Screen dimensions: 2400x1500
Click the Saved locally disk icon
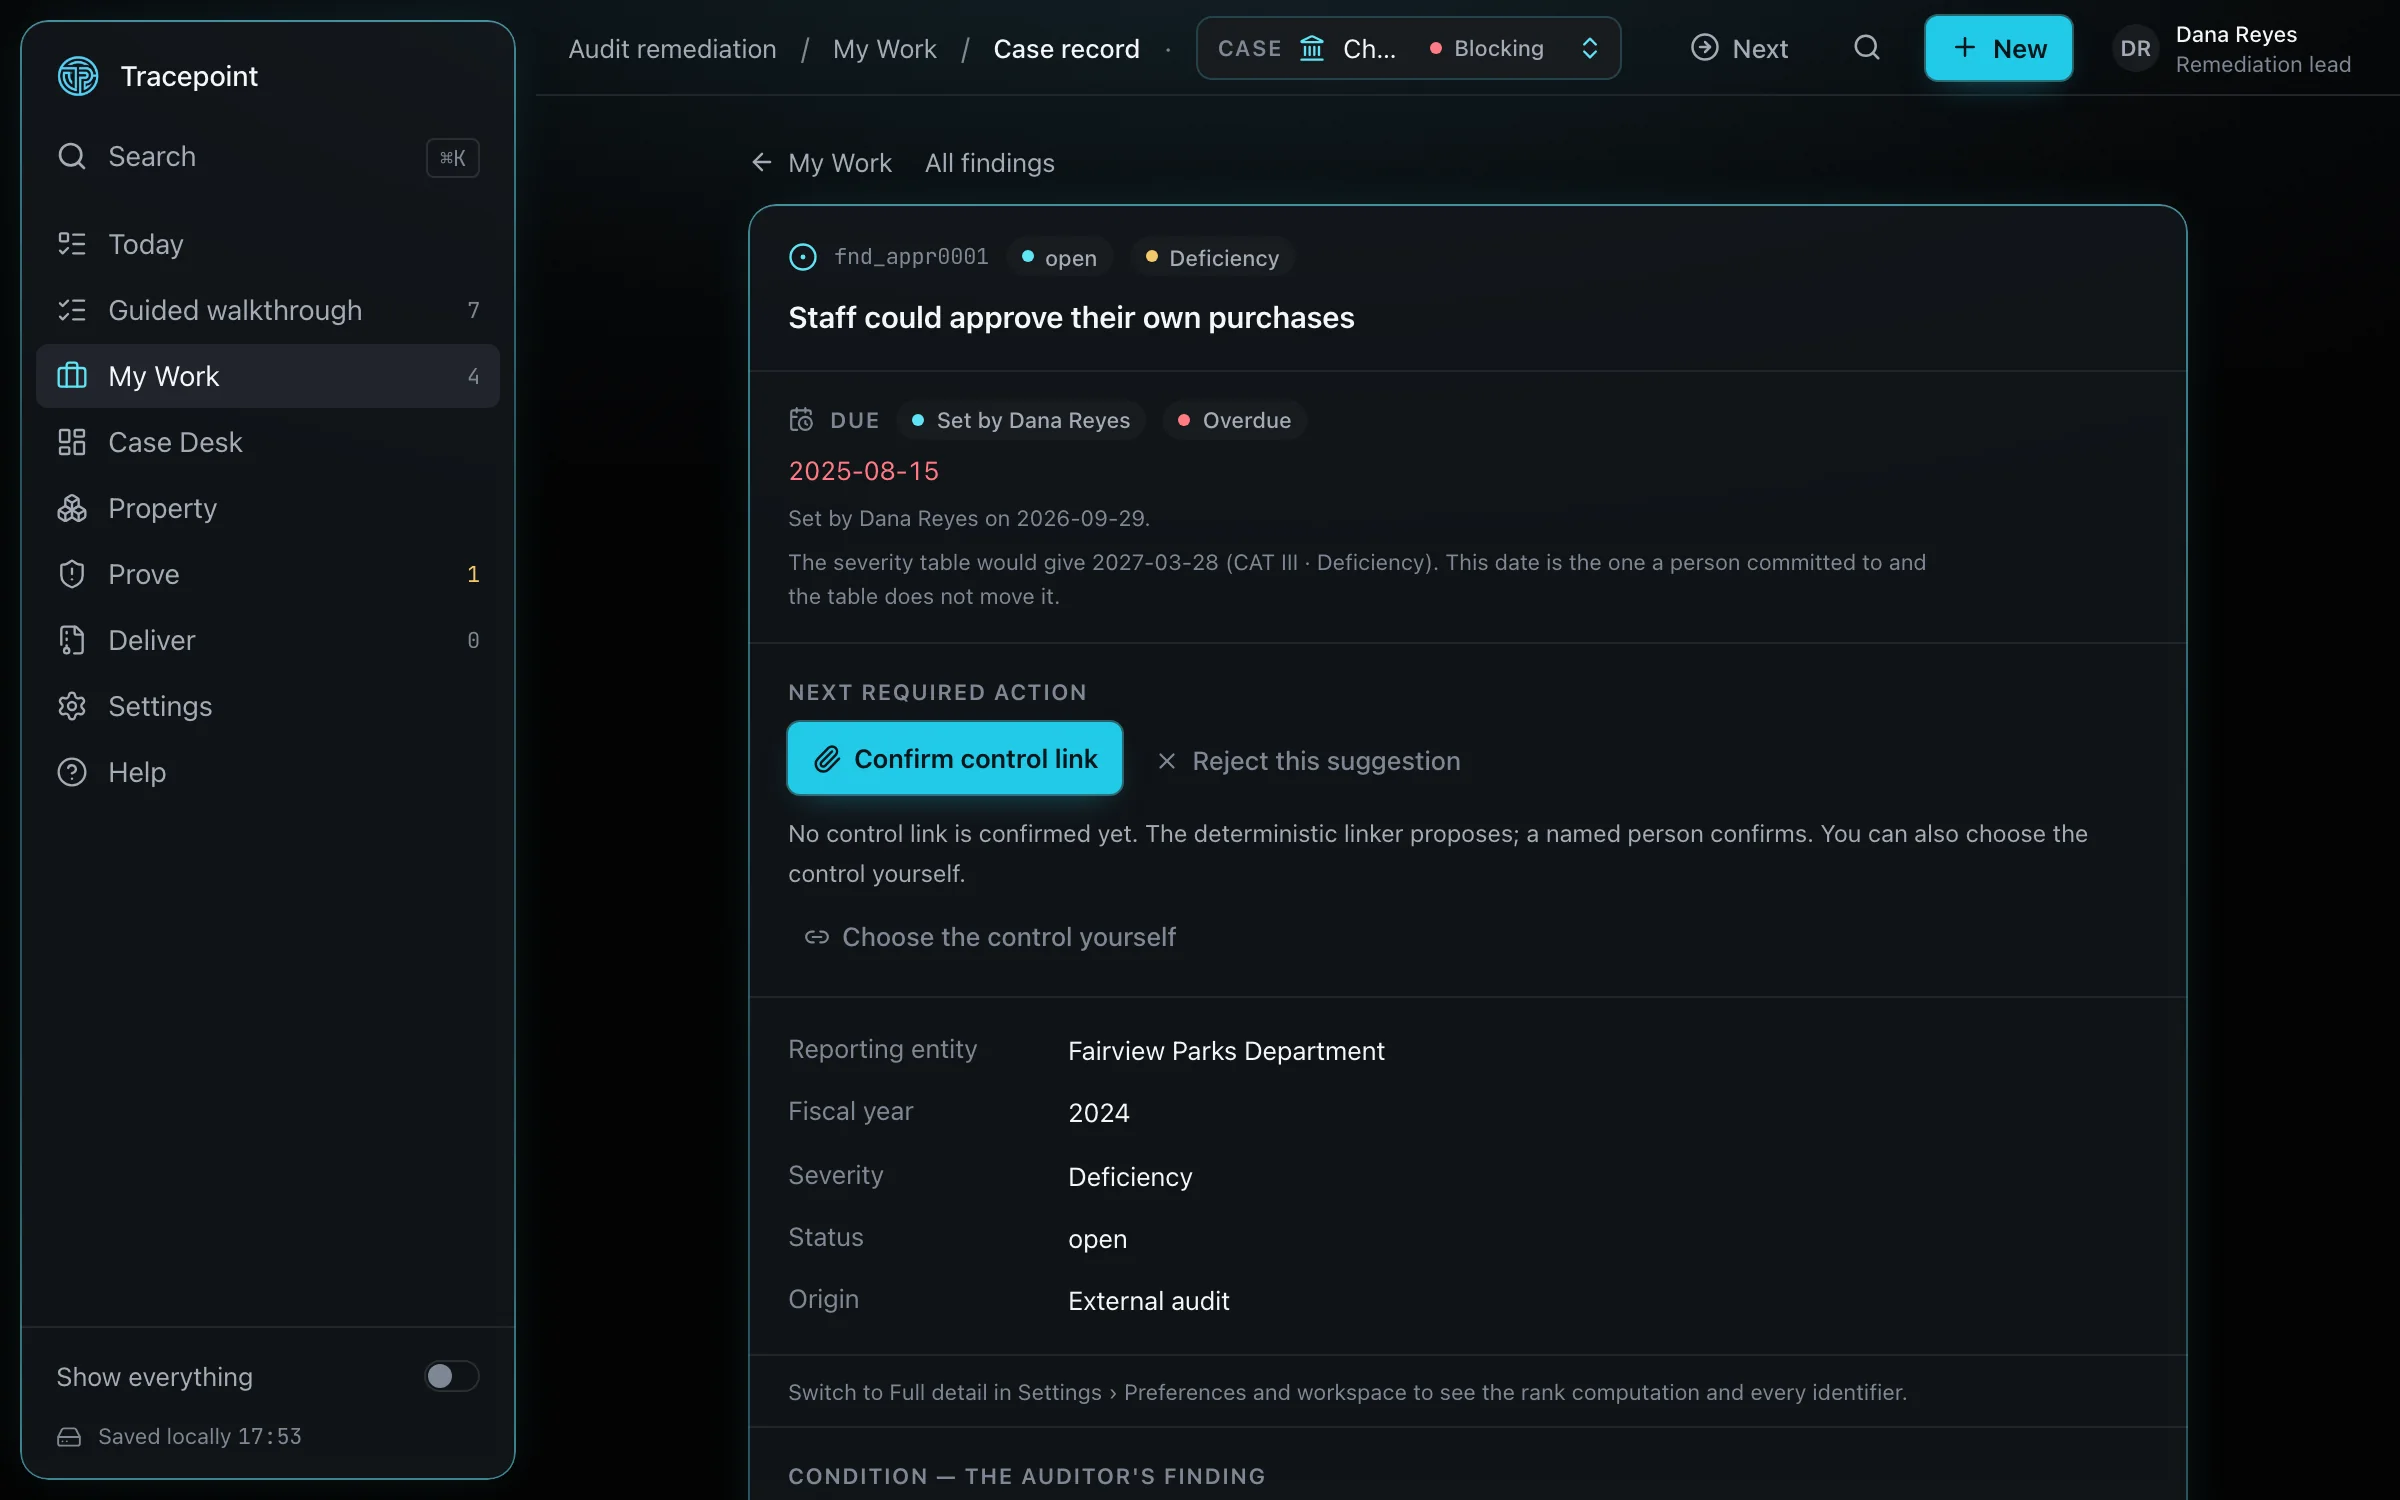pyautogui.click(x=69, y=1436)
